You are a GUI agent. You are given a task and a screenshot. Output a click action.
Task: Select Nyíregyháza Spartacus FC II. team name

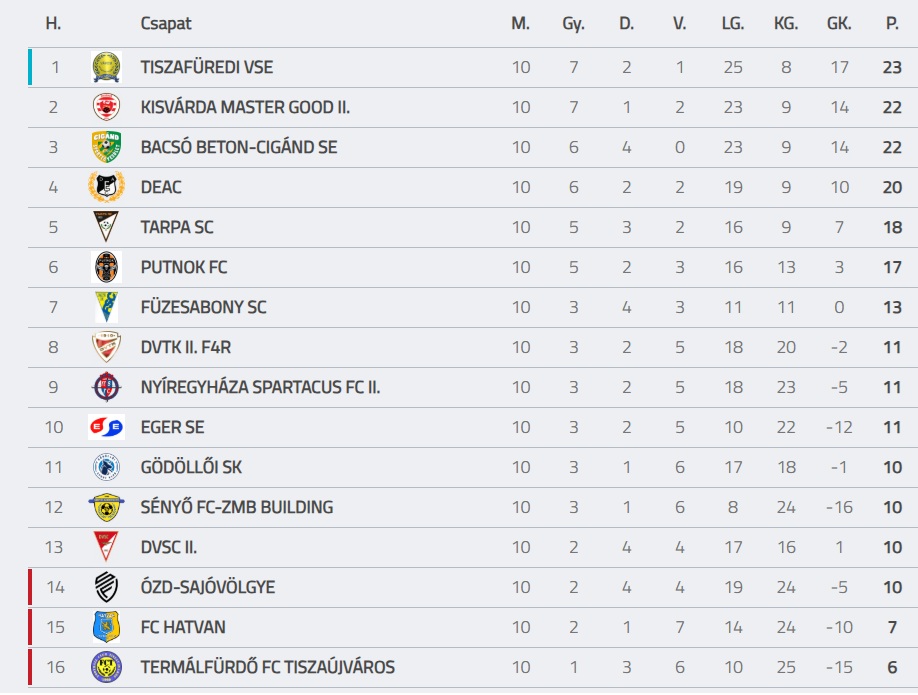[260, 388]
